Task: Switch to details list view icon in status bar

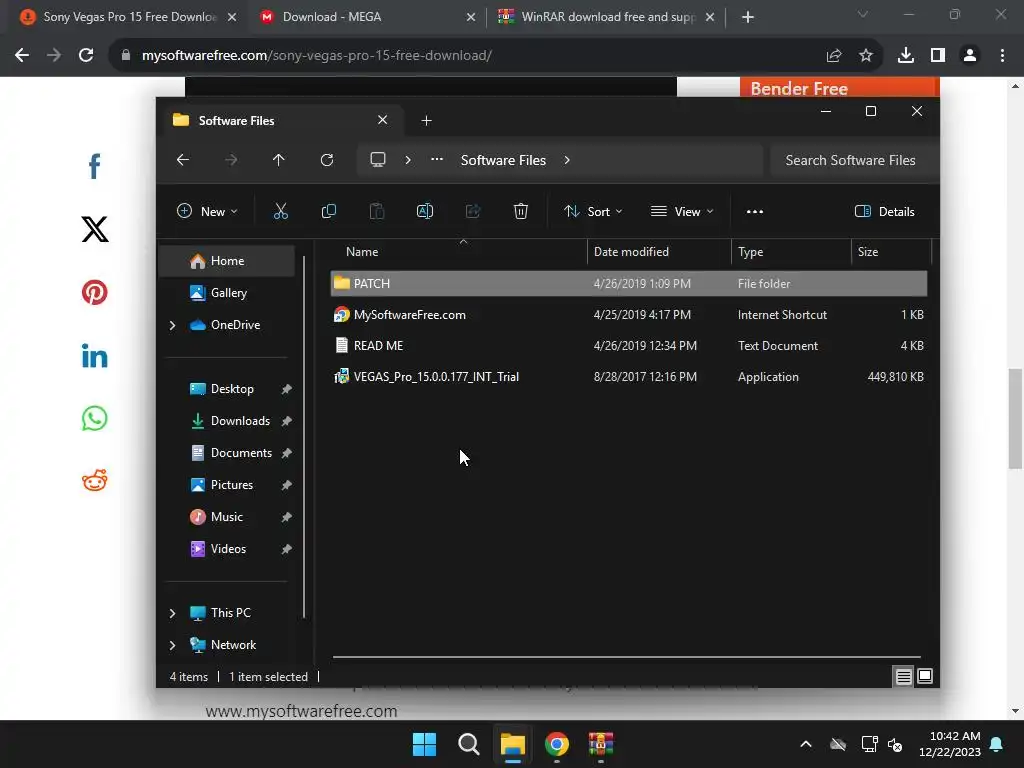Action: click(903, 677)
